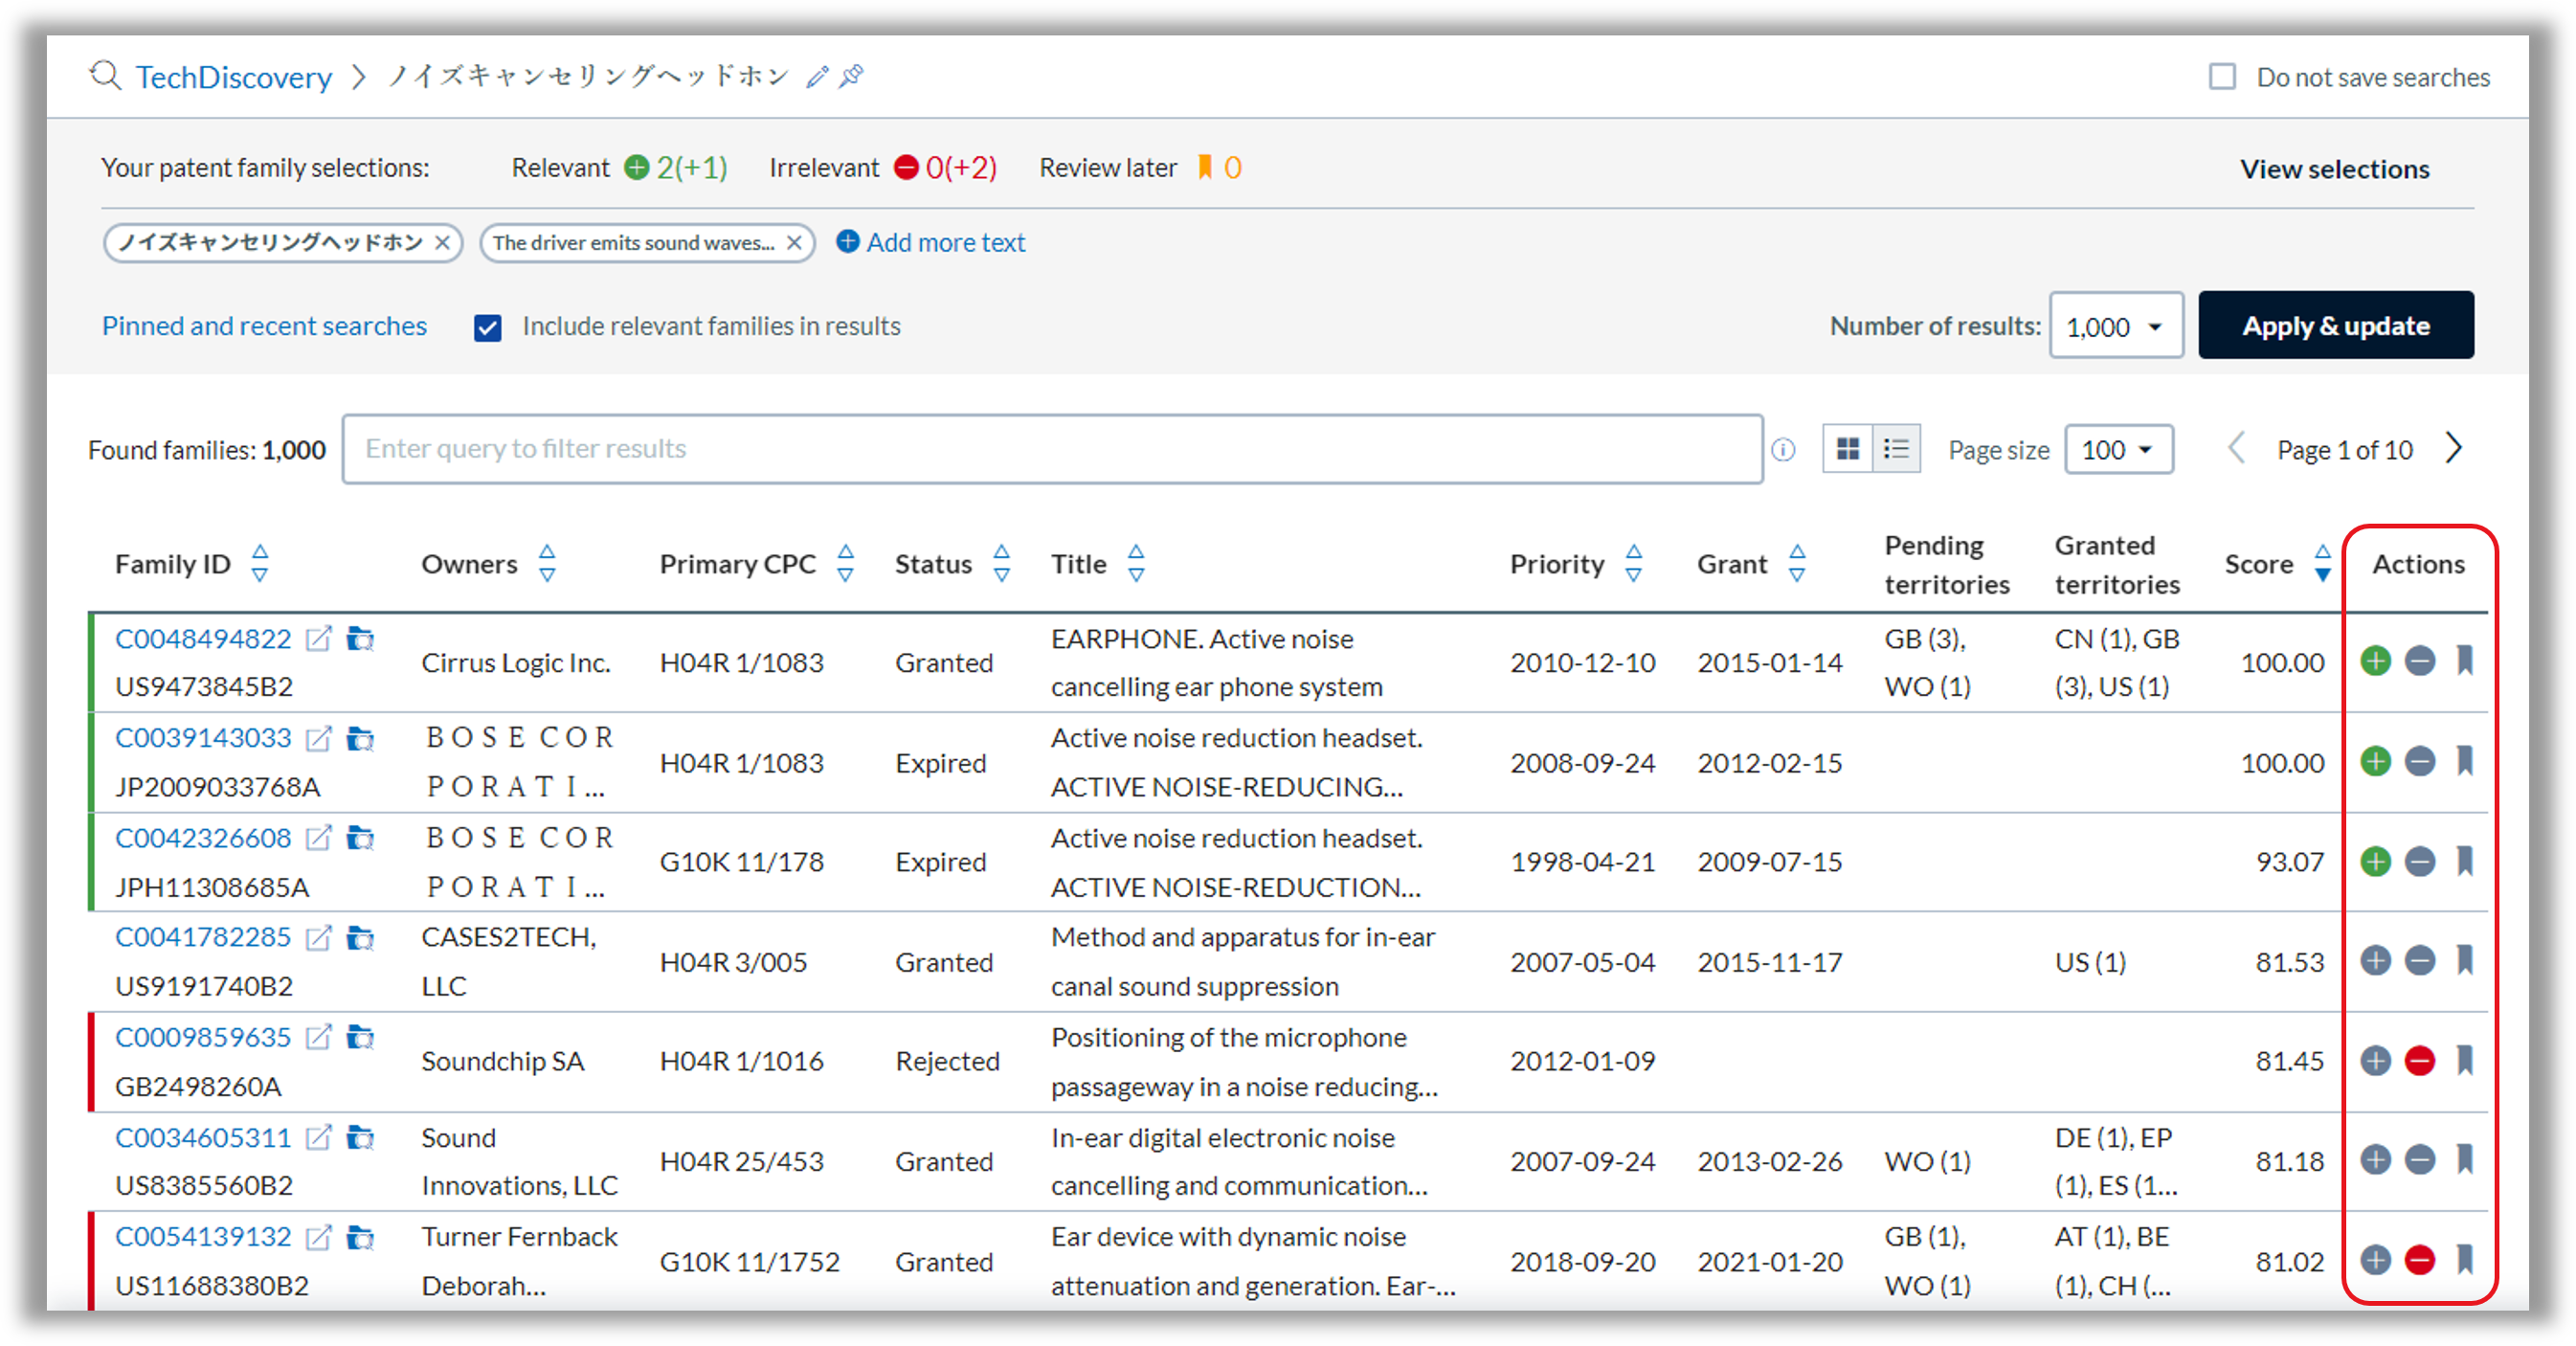
Task: Bookmark Cirrus Logic row for later review
Action: (2464, 661)
